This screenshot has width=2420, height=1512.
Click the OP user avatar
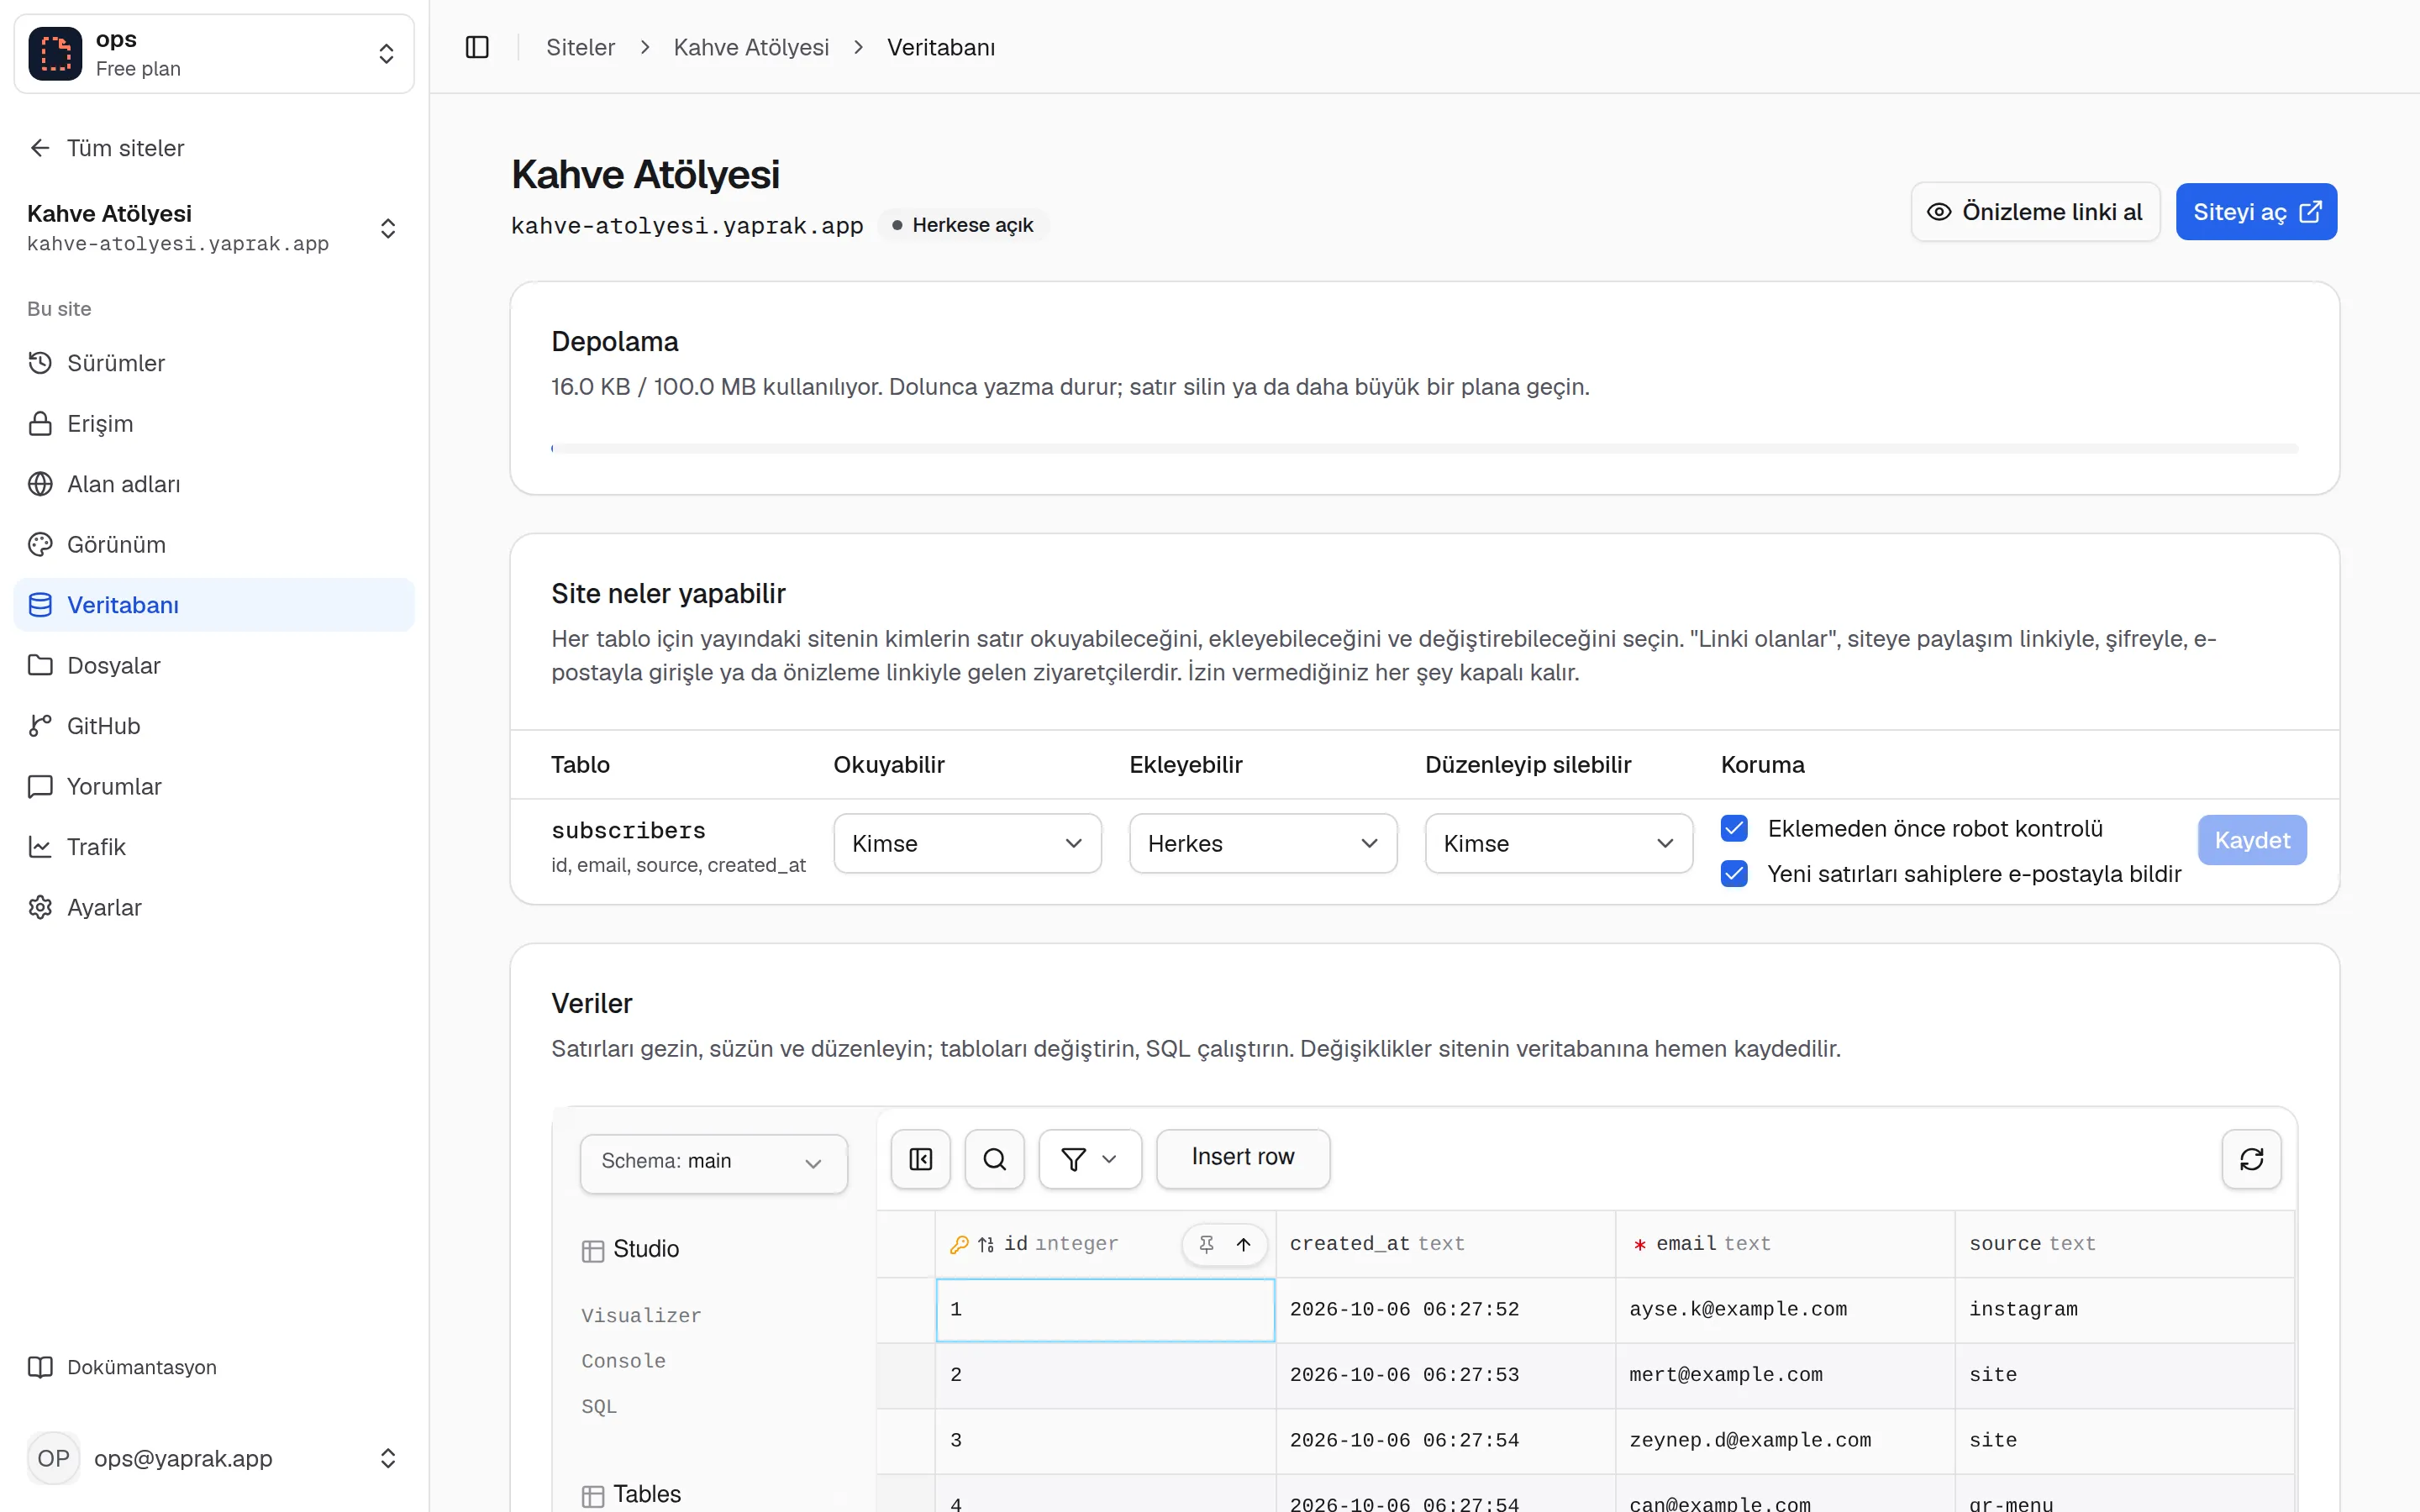tap(54, 1458)
